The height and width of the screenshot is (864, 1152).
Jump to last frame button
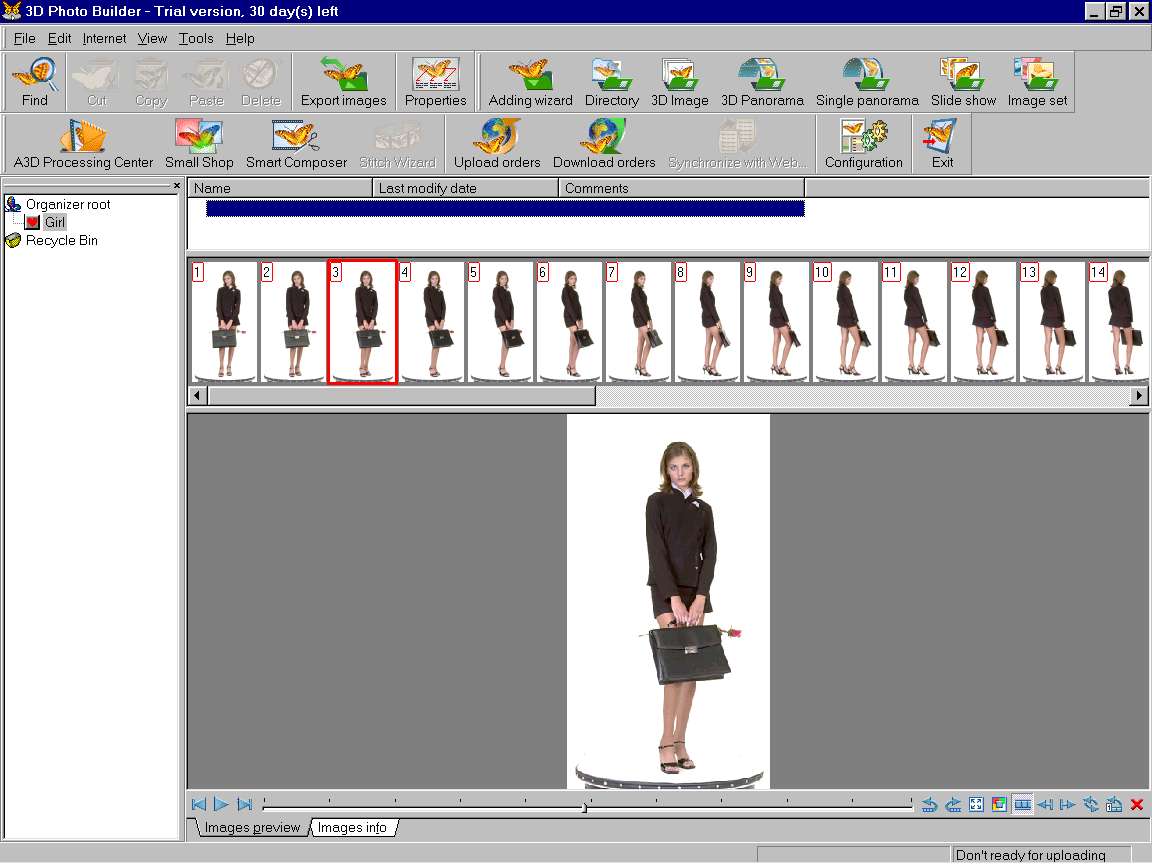click(245, 804)
